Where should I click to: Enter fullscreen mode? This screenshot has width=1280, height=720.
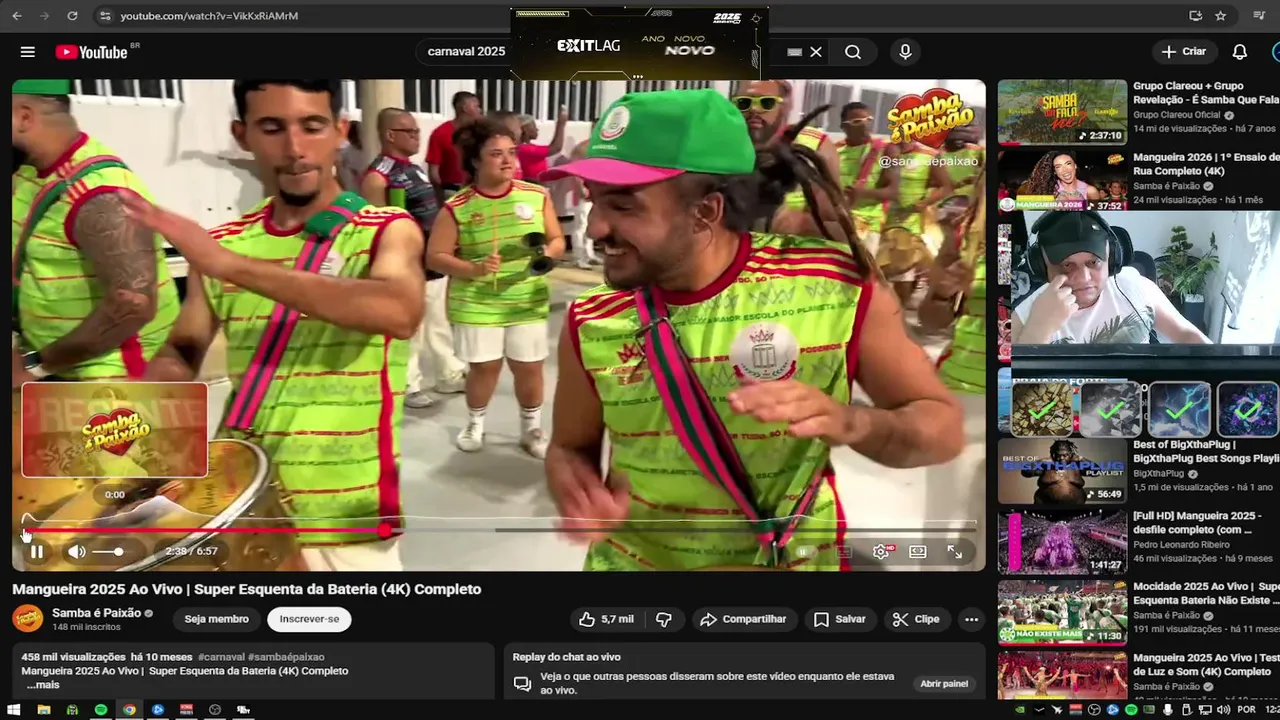(955, 552)
